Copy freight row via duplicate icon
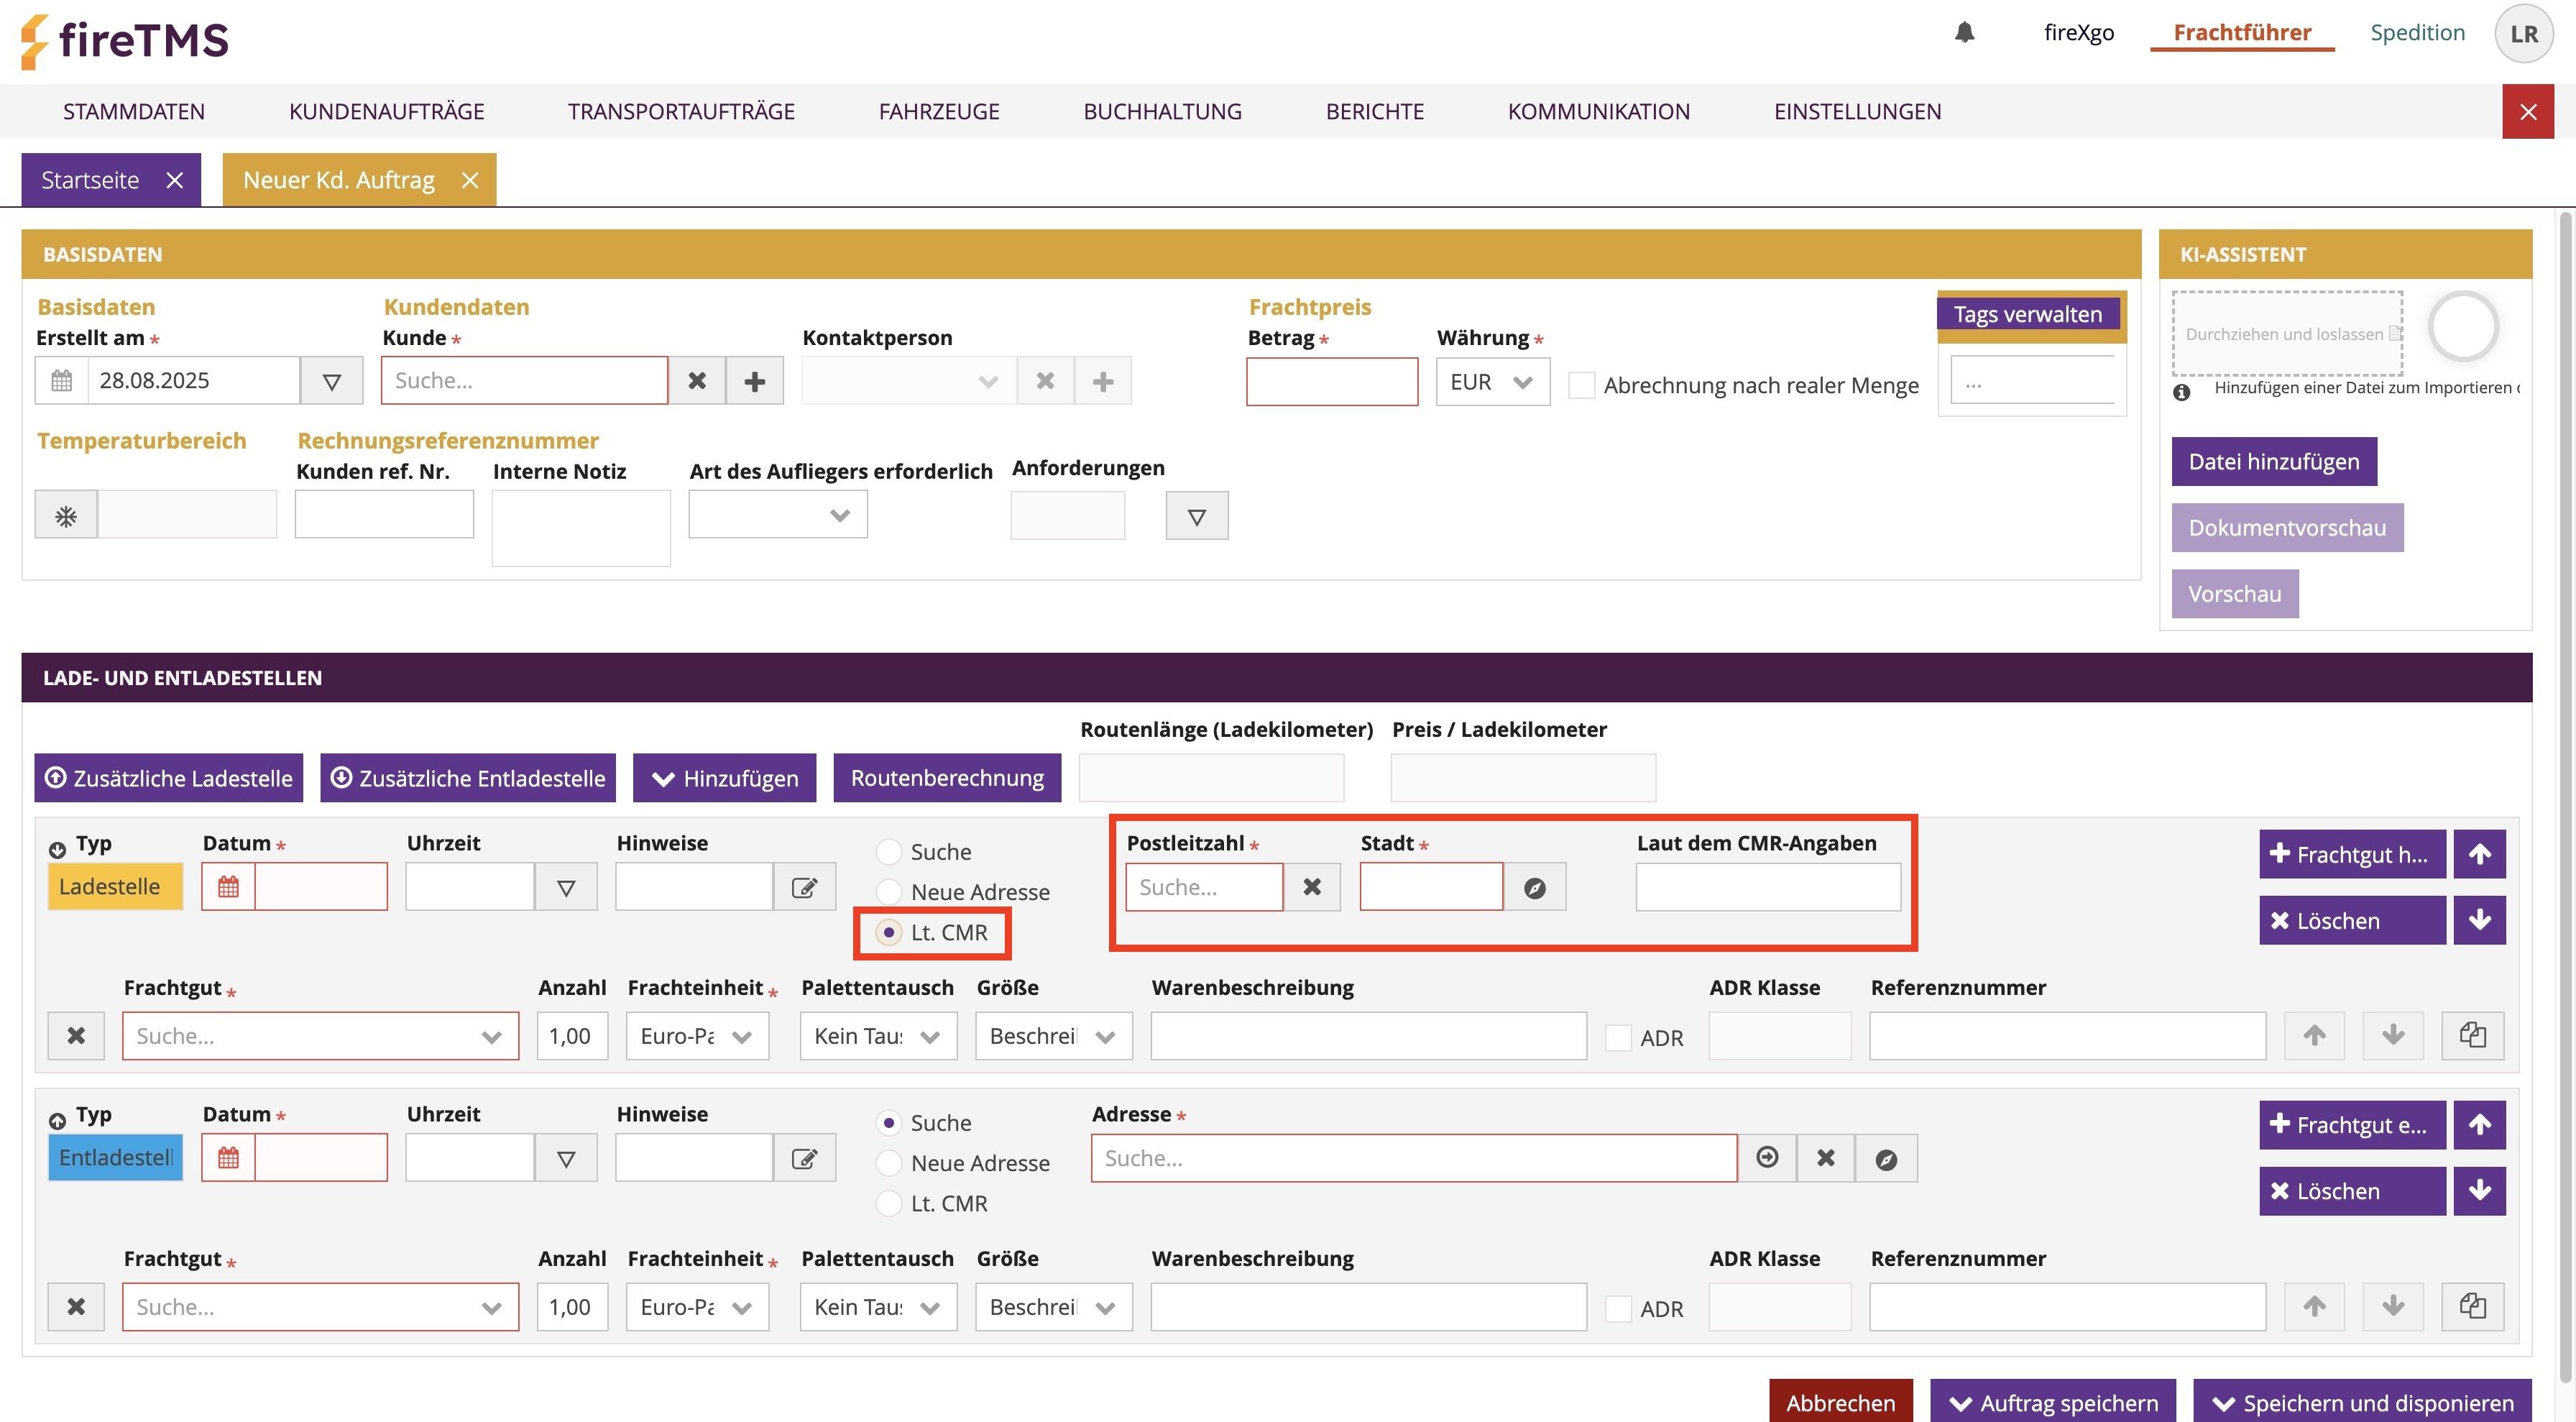This screenshot has height=1422, width=2576. click(2472, 1035)
